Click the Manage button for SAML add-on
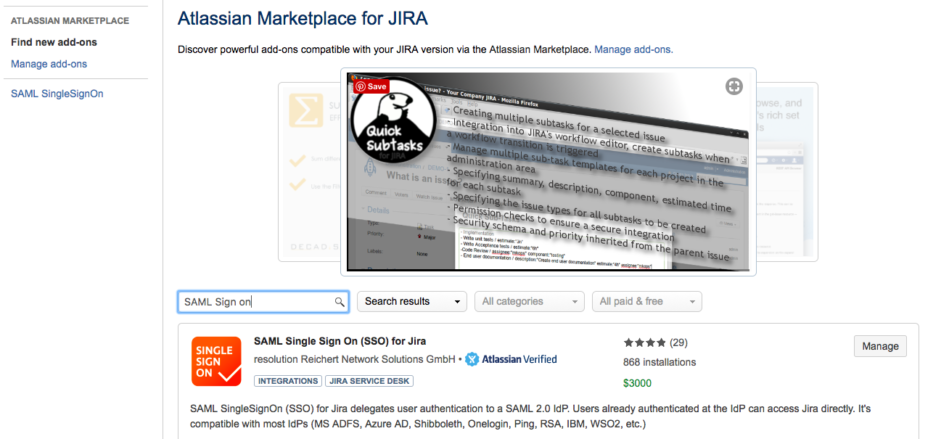Screen dimensions: 949x439 click(880, 346)
